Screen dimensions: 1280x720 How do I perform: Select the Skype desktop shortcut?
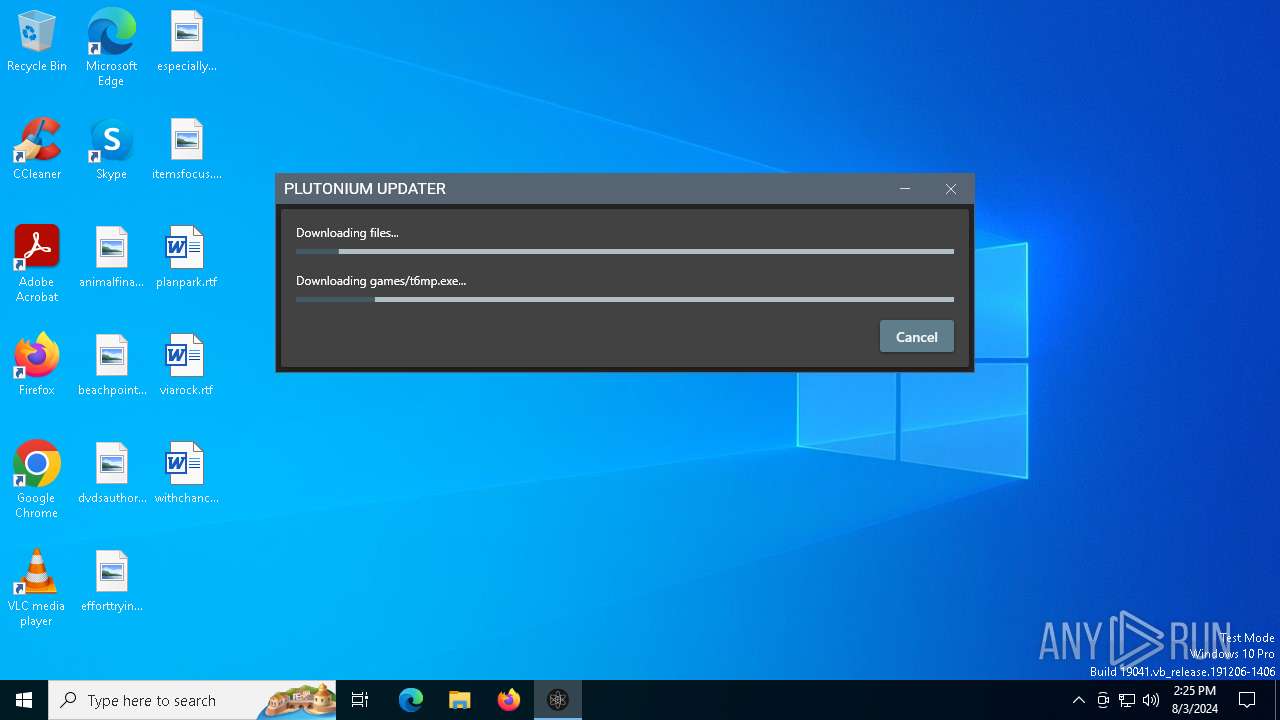111,149
